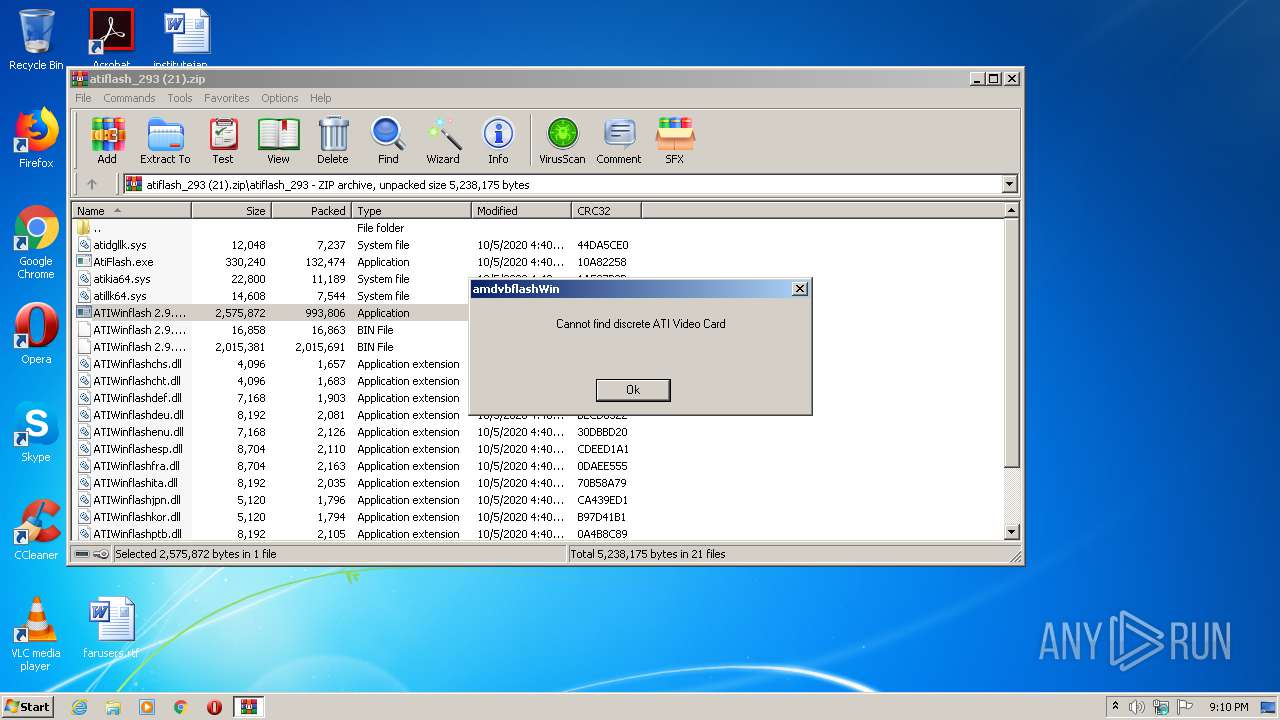Run VirusScan on the archive
Screen dimensions: 1280x720
tap(562, 141)
